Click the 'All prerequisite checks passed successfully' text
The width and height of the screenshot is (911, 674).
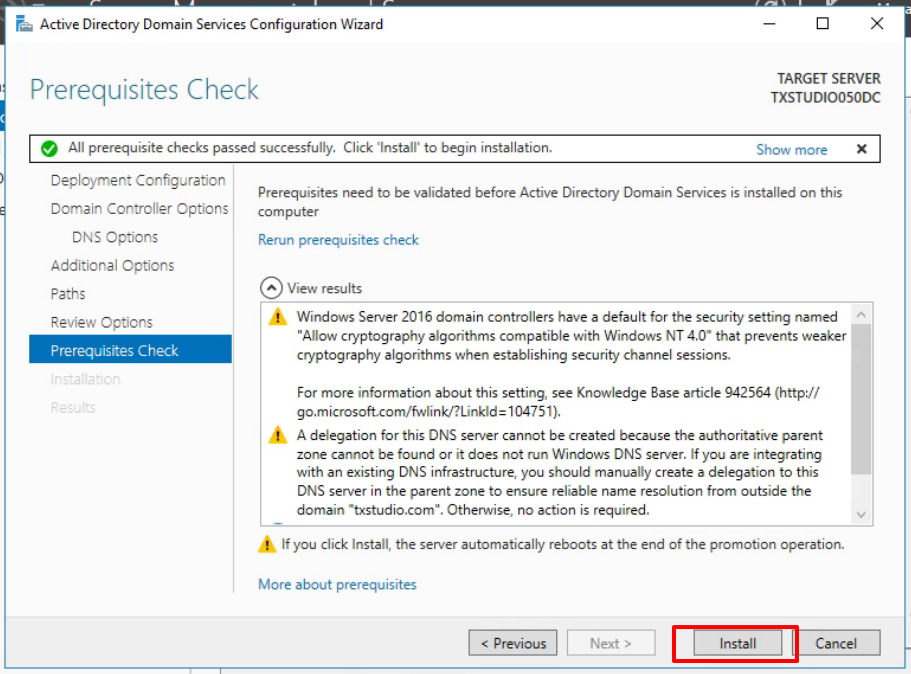click(x=202, y=148)
